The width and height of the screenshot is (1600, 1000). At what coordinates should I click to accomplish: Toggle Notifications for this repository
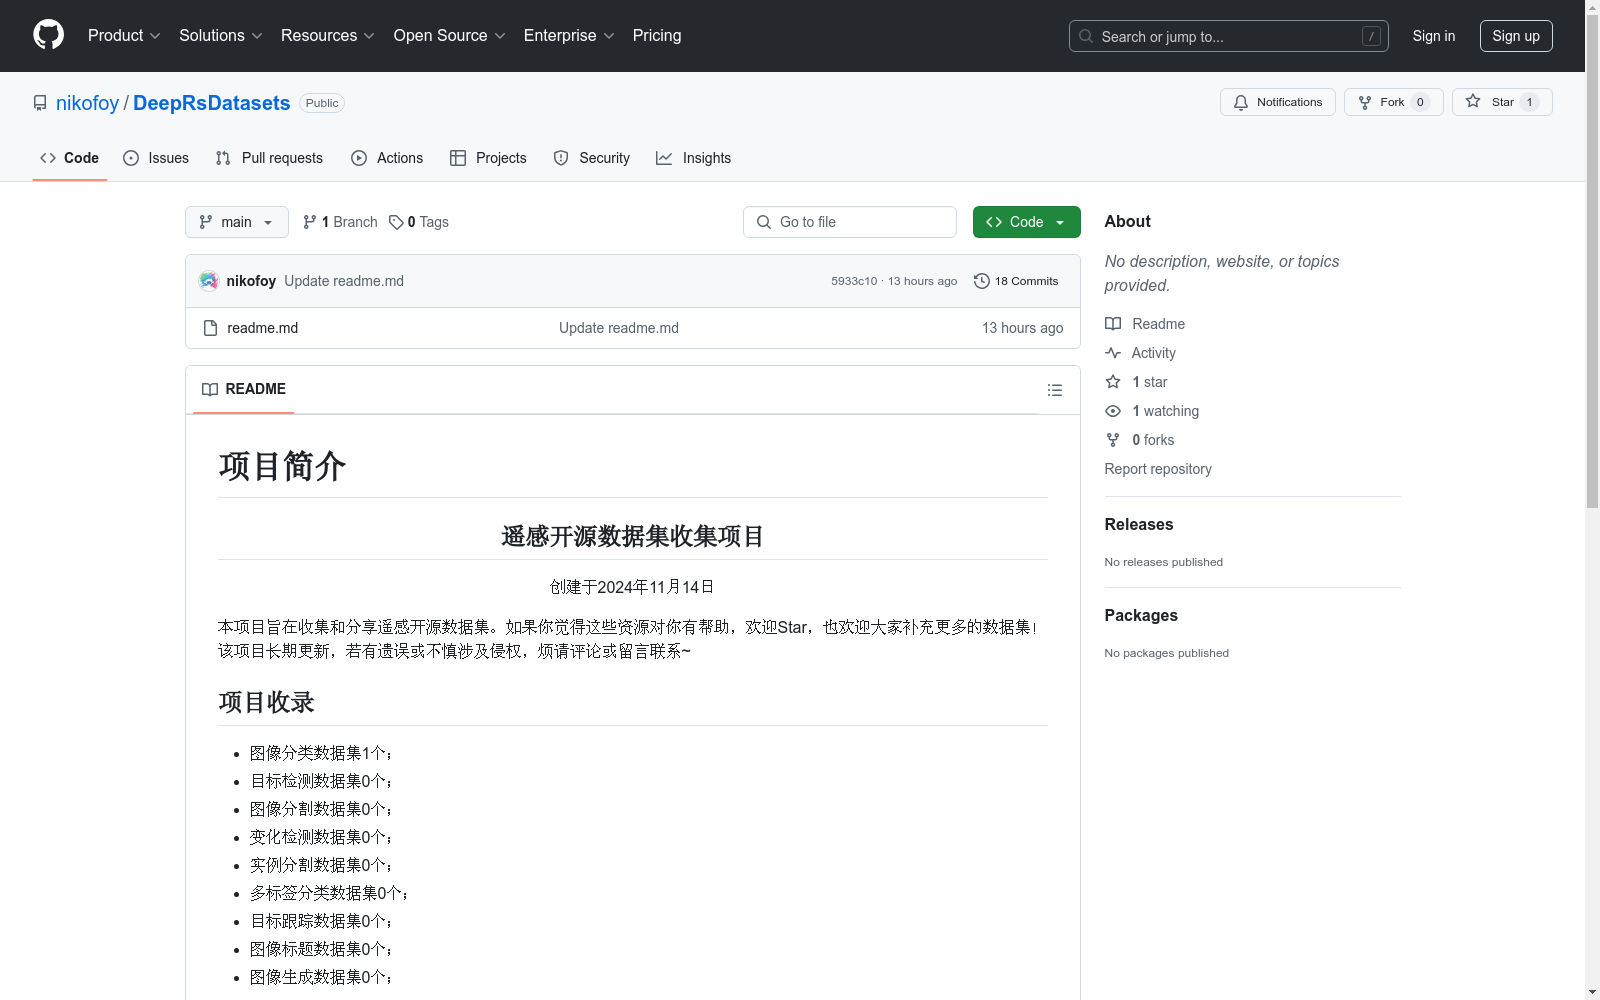click(x=1277, y=102)
